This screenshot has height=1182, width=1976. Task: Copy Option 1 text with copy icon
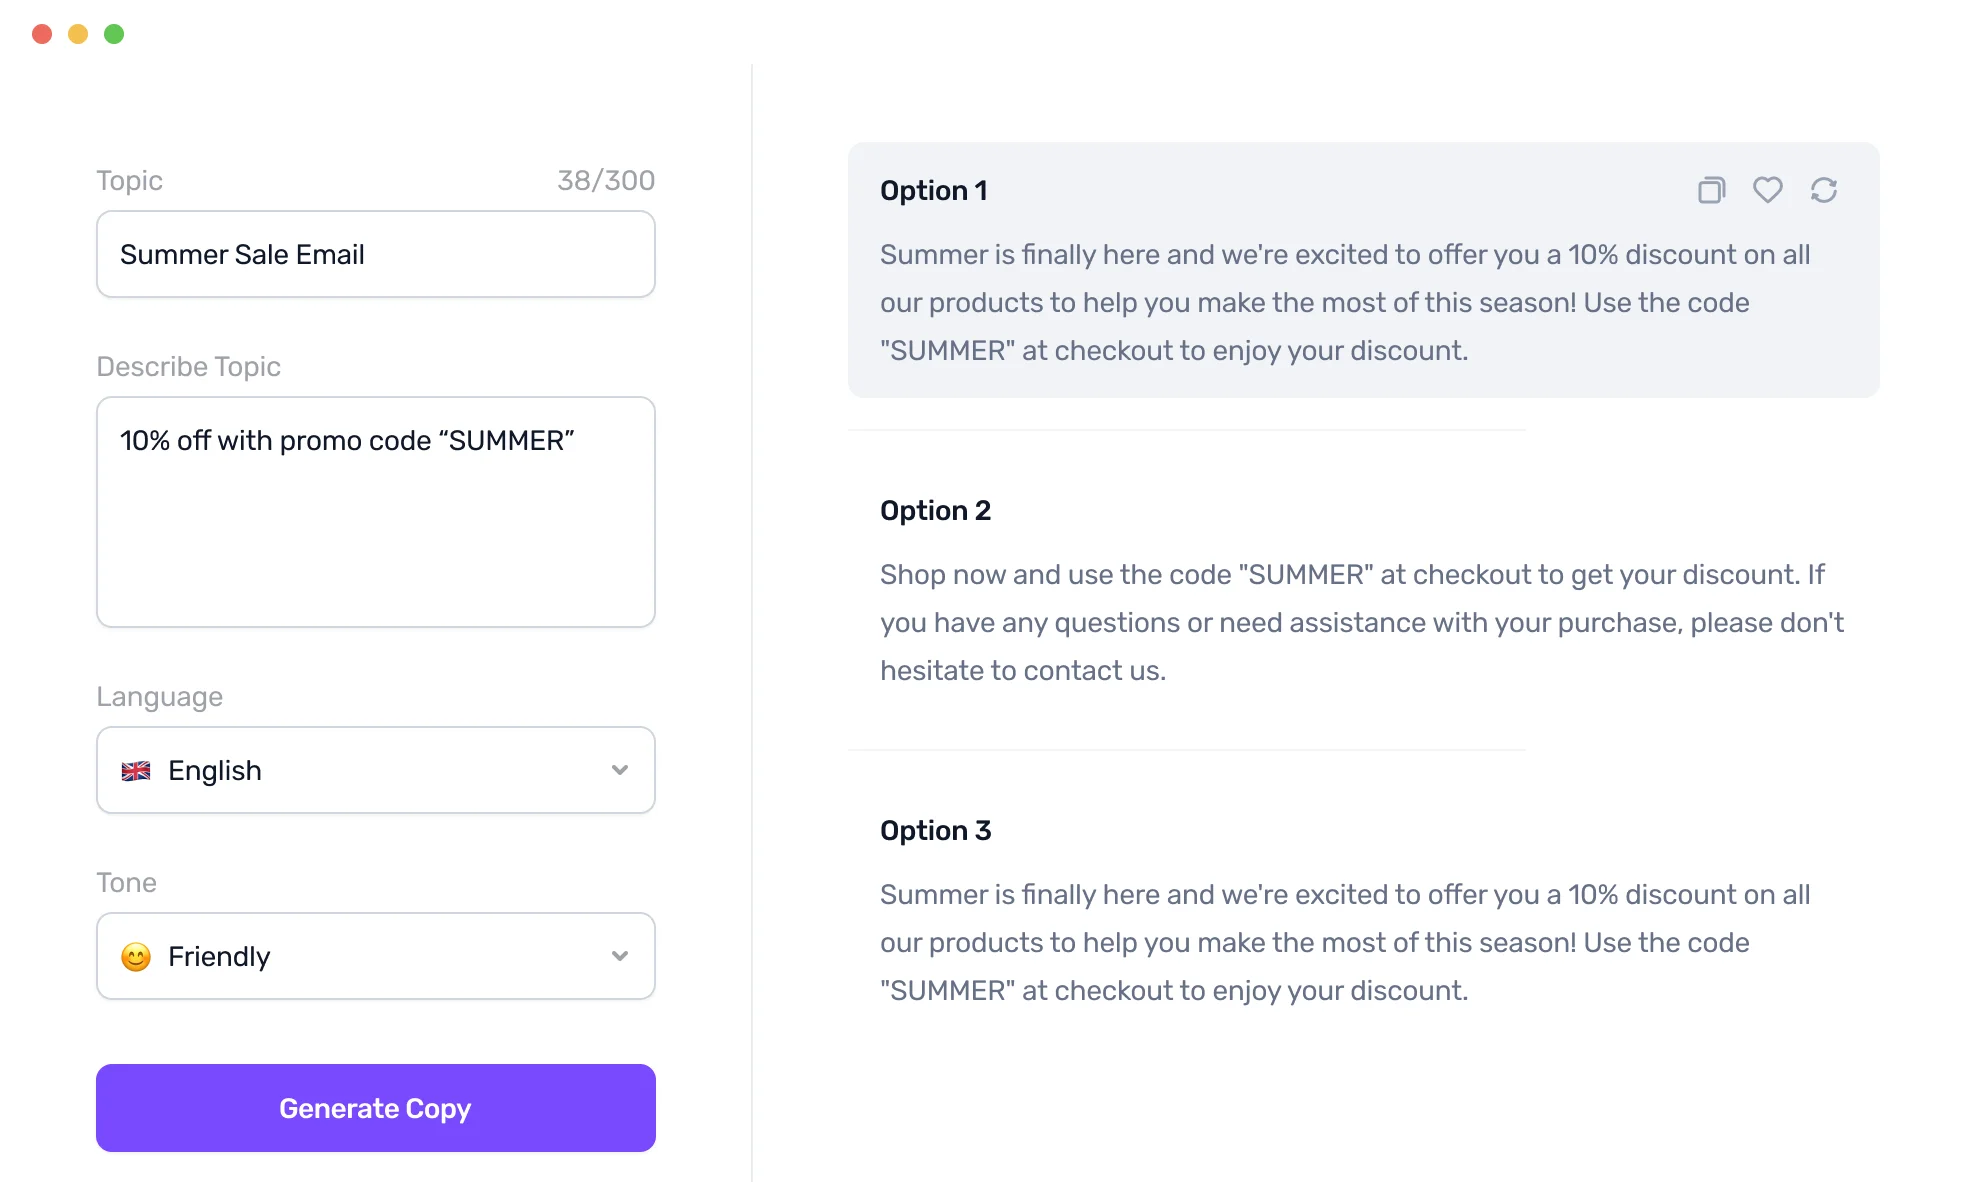point(1711,190)
